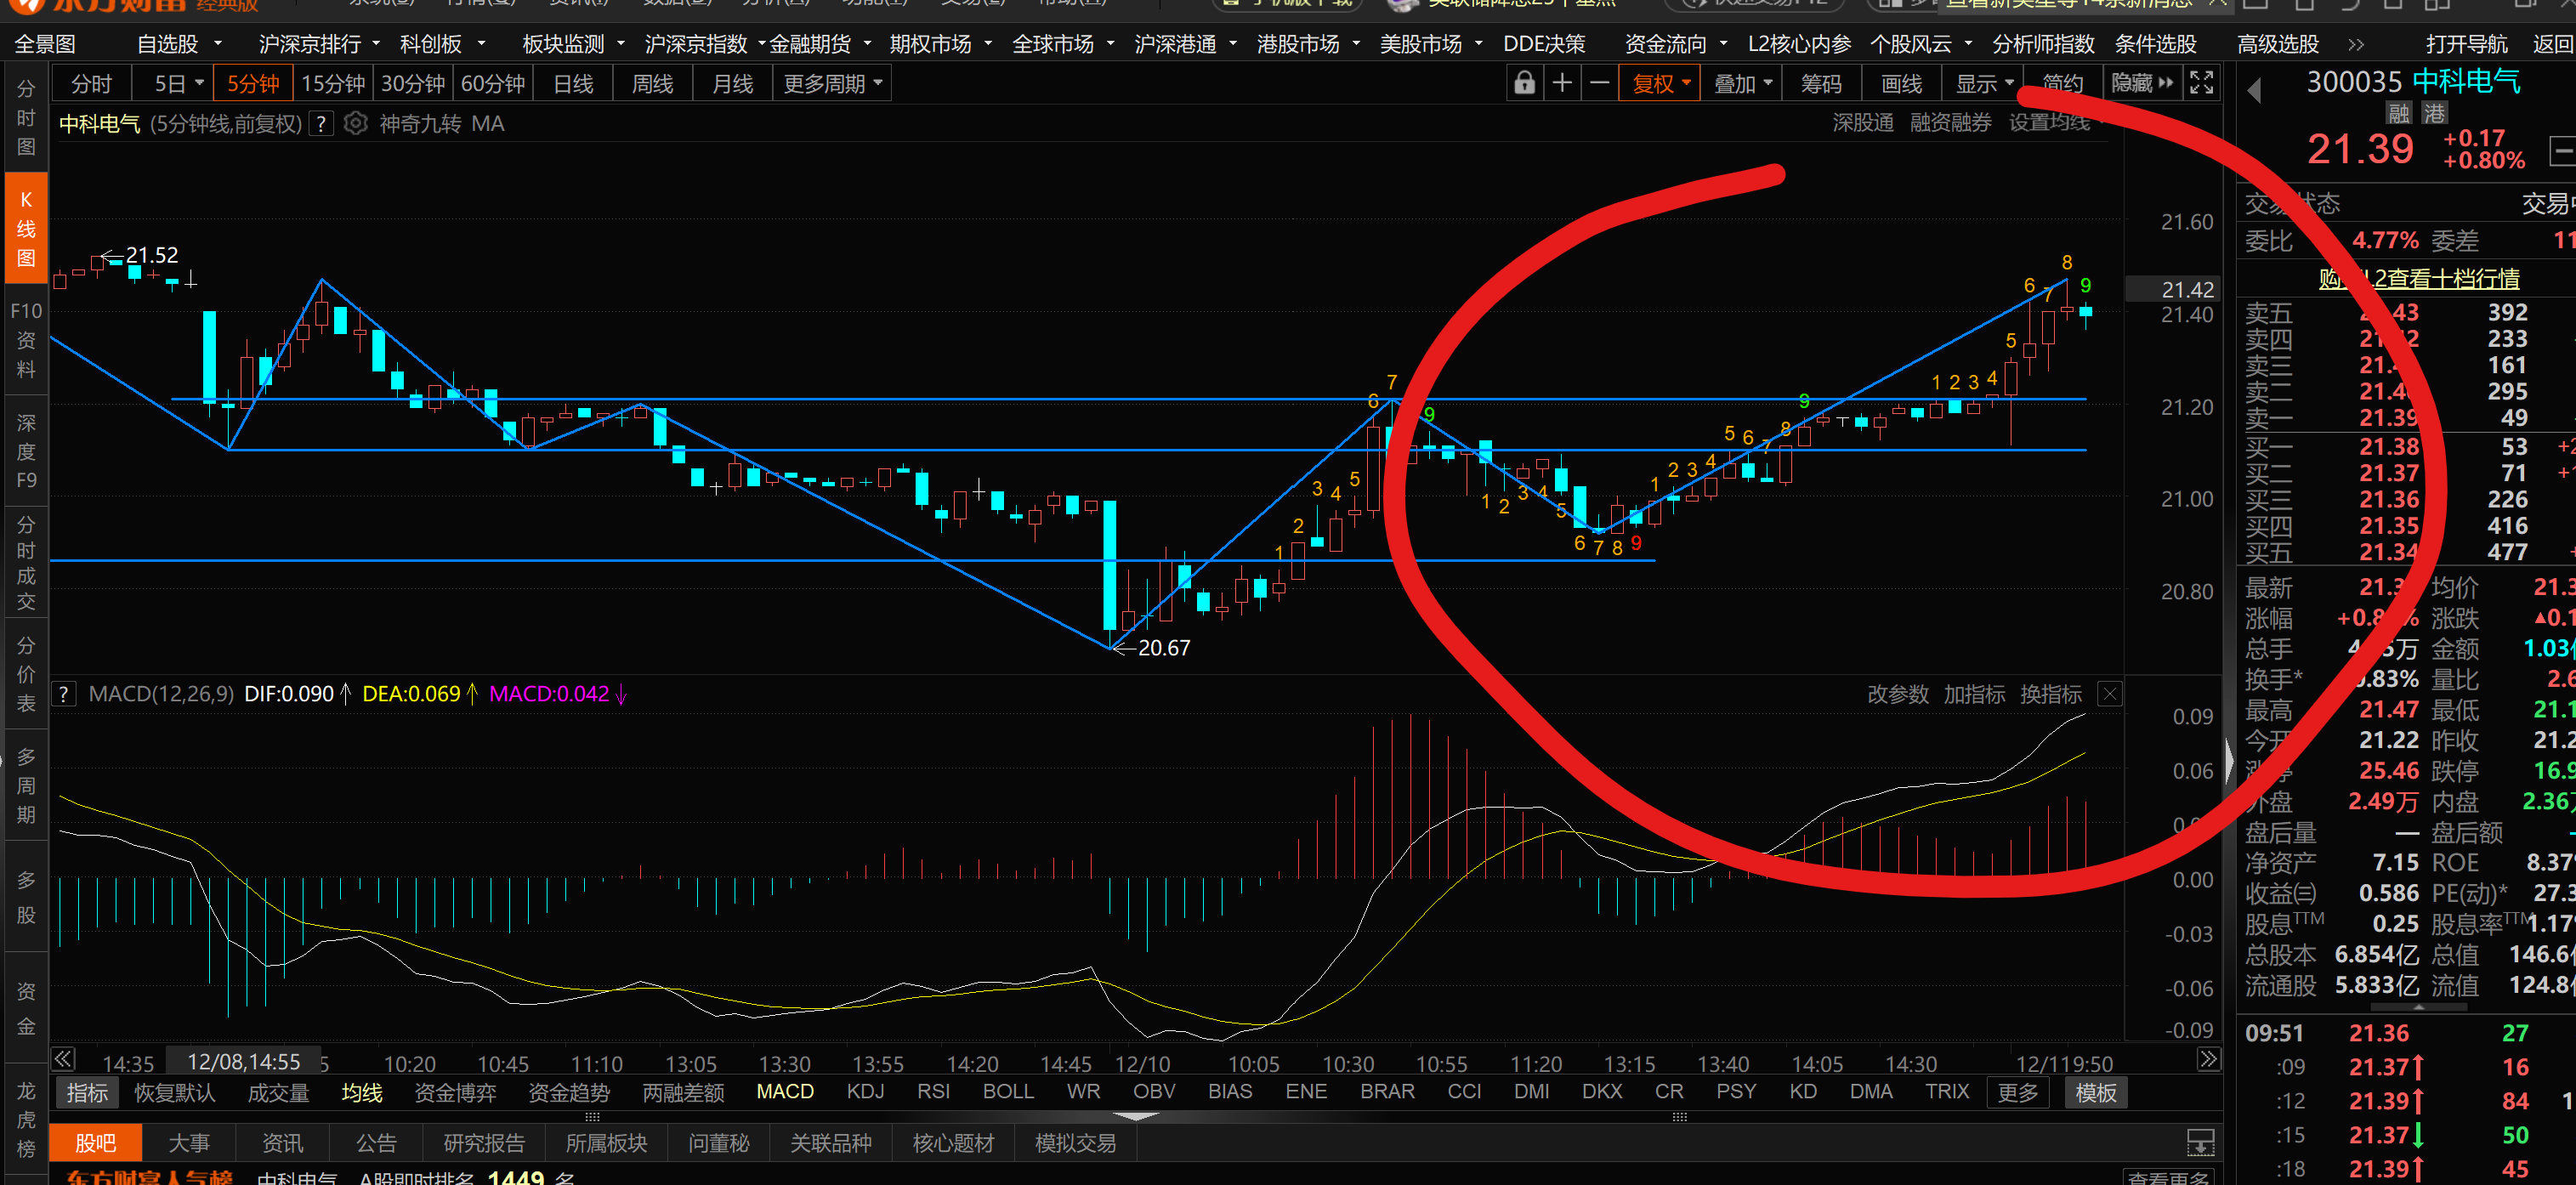Go to previous stock arrow

coord(2254,91)
